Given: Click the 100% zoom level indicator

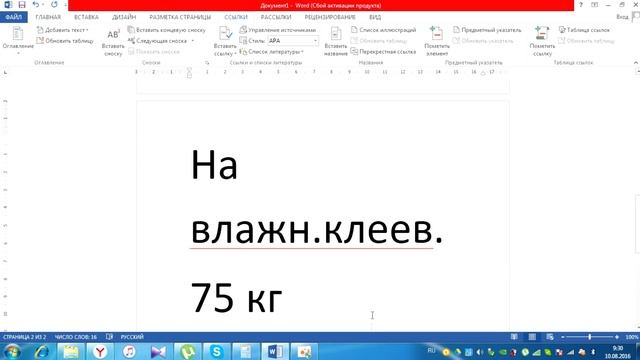Looking at the screenshot, I should pyautogui.click(x=631, y=337).
